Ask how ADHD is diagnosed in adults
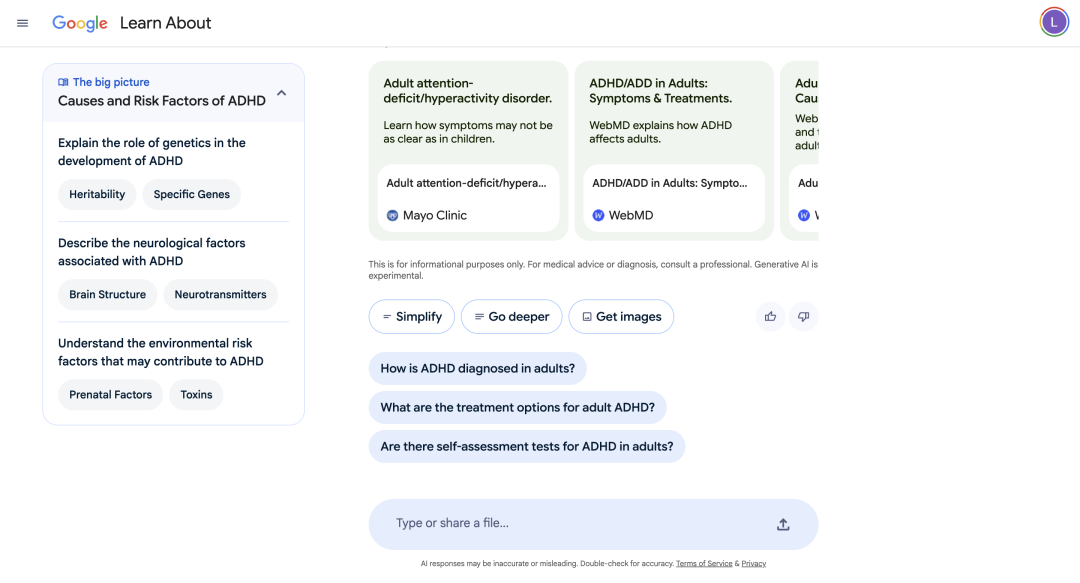This screenshot has height=583, width=1080. (477, 368)
